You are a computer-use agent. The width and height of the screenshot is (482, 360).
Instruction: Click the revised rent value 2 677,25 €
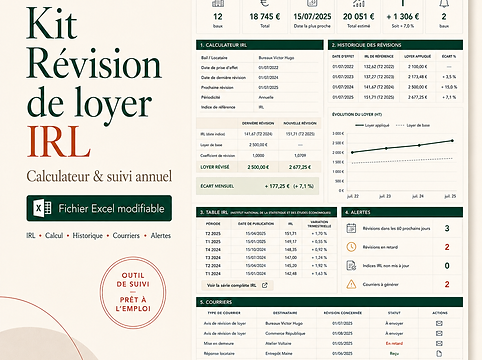click(300, 167)
